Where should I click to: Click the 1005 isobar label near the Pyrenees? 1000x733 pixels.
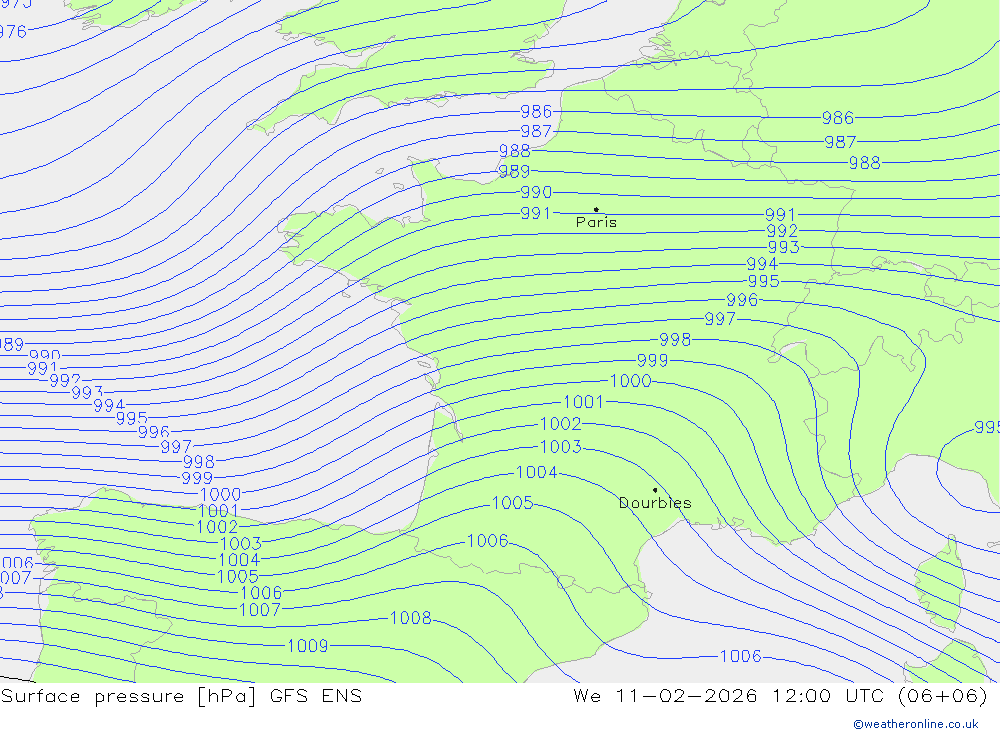coord(512,503)
